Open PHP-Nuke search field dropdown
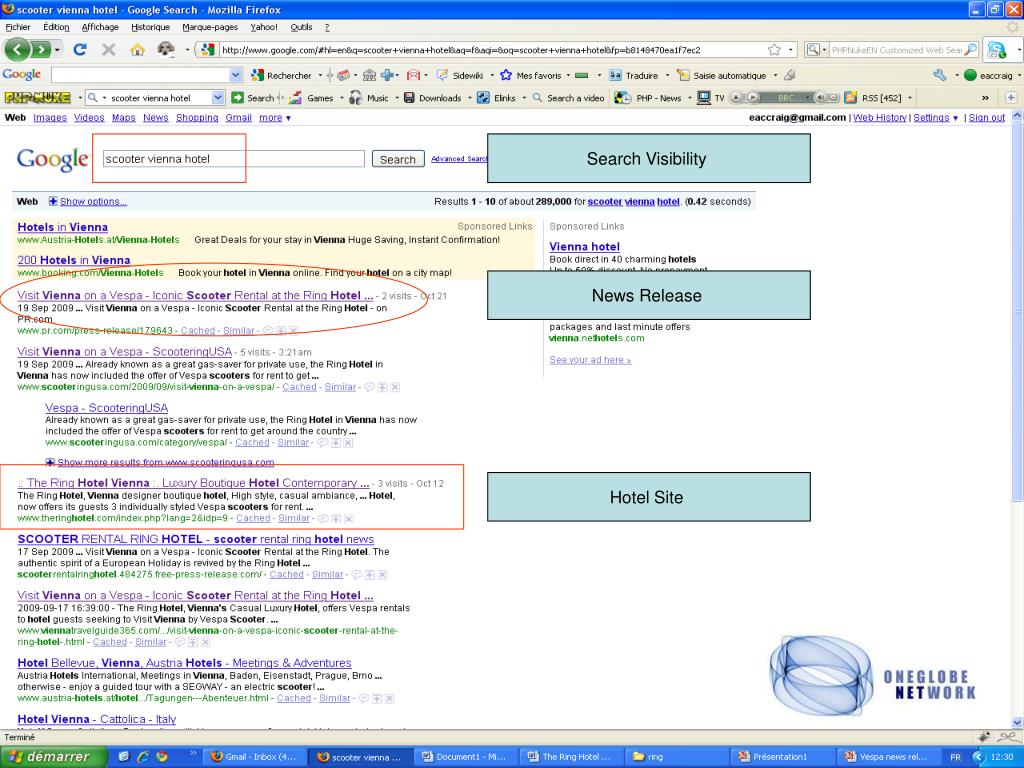1024x768 pixels. (218, 98)
